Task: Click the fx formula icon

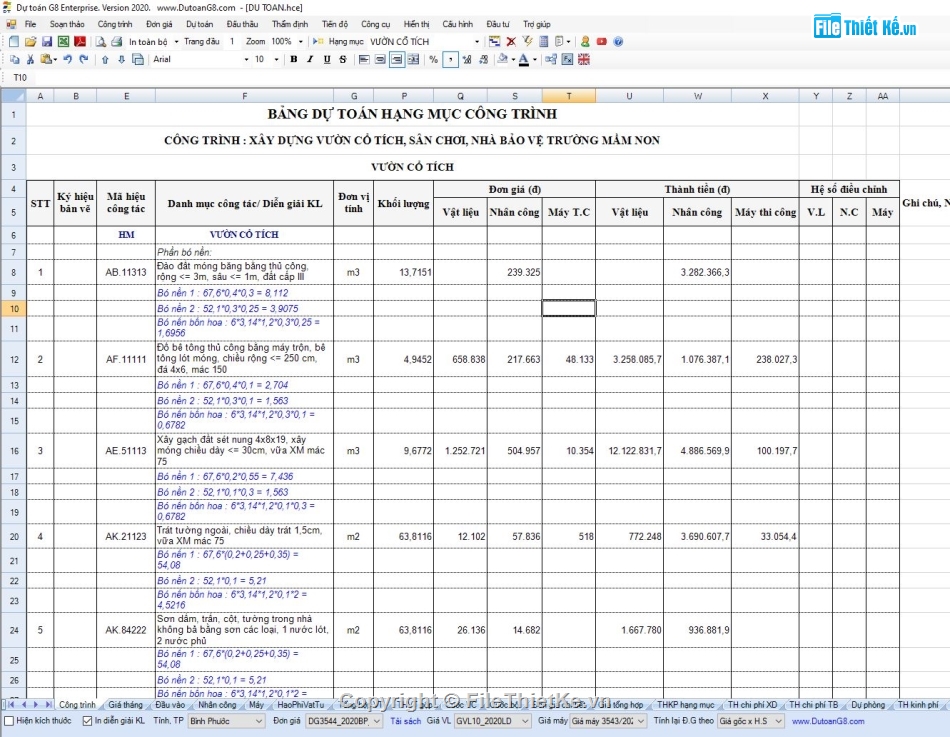Action: tap(567, 59)
